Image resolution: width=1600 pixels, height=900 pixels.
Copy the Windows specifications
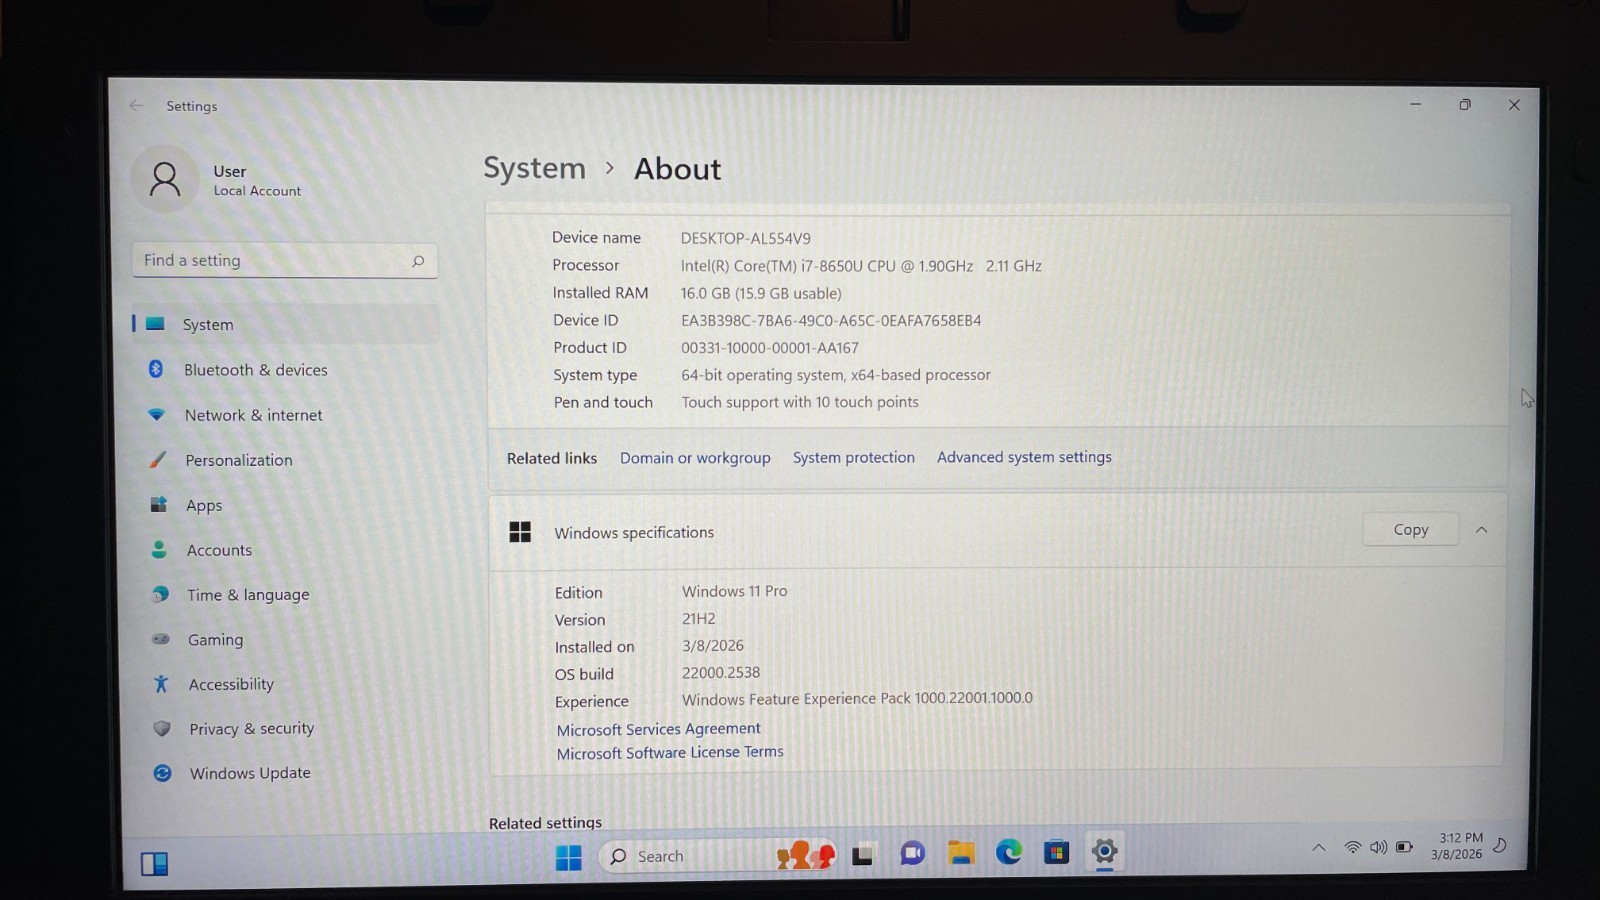(x=1410, y=530)
